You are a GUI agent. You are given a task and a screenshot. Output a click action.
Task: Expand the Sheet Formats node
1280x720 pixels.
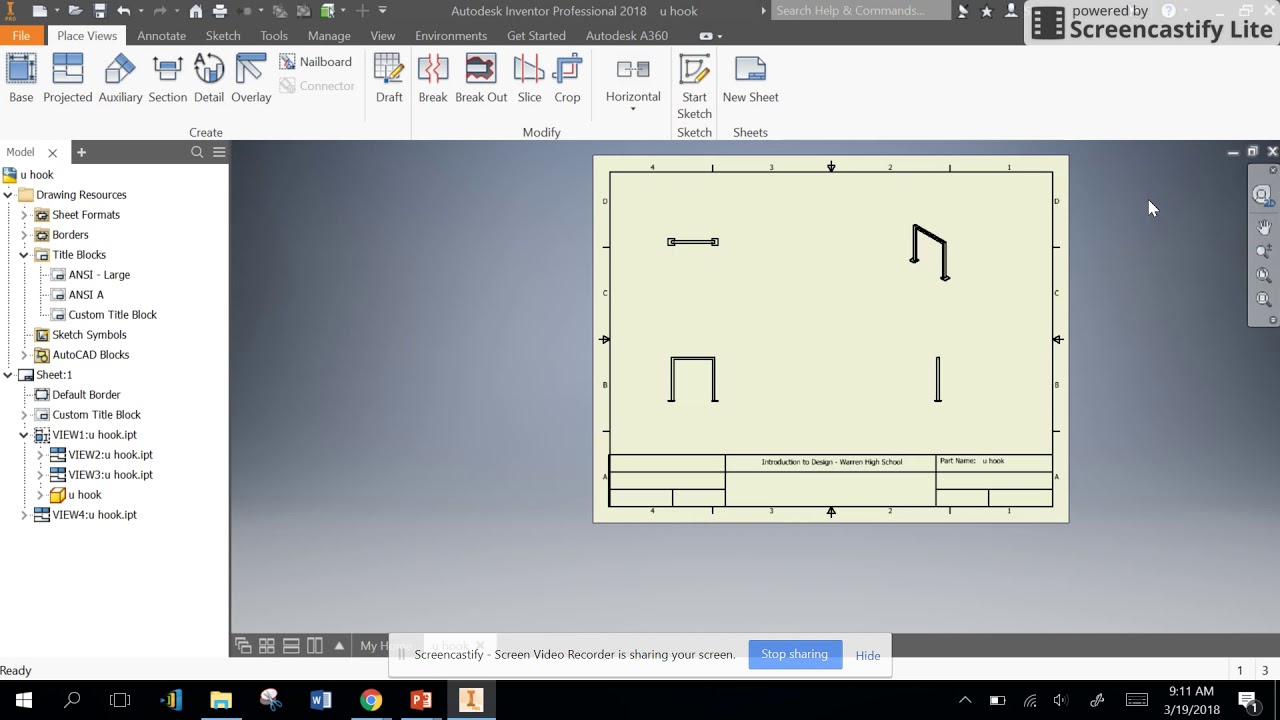pyautogui.click(x=24, y=215)
